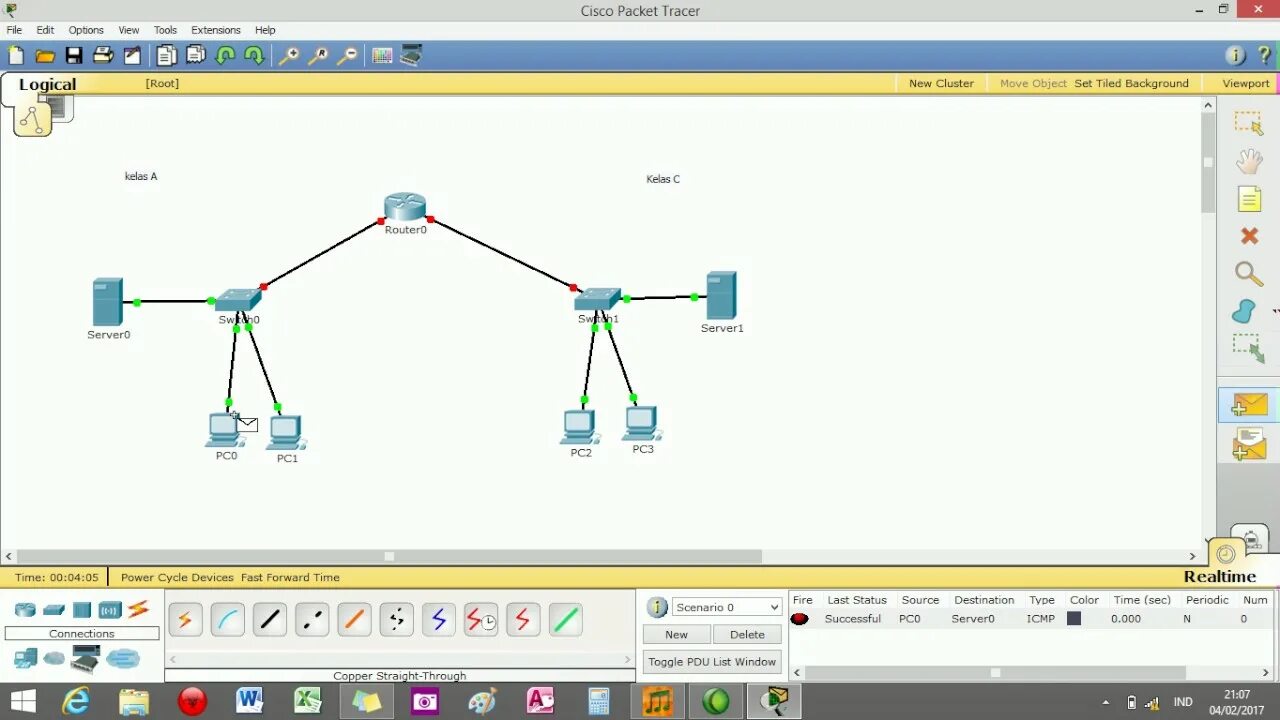This screenshot has height=720, width=1280.
Task: Click Fast Forward Time
Action: click(x=290, y=577)
